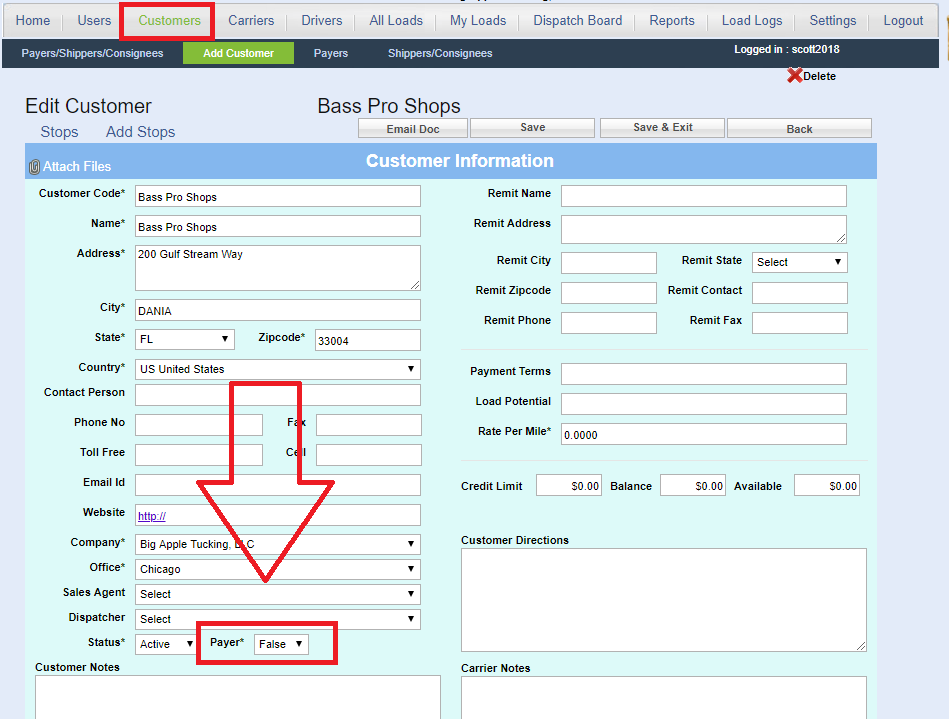949x719 pixels.
Task: Open the Sales Agent dropdown
Action: (x=277, y=594)
